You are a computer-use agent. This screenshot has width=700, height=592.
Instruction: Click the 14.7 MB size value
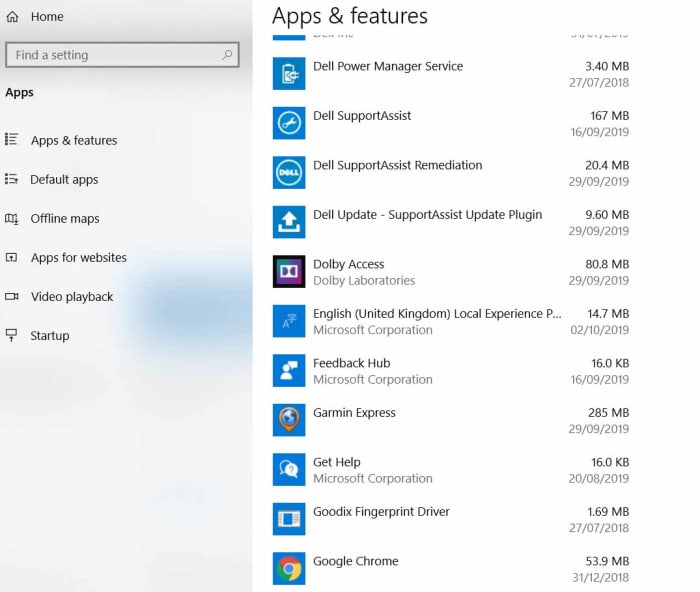pyautogui.click(x=608, y=314)
